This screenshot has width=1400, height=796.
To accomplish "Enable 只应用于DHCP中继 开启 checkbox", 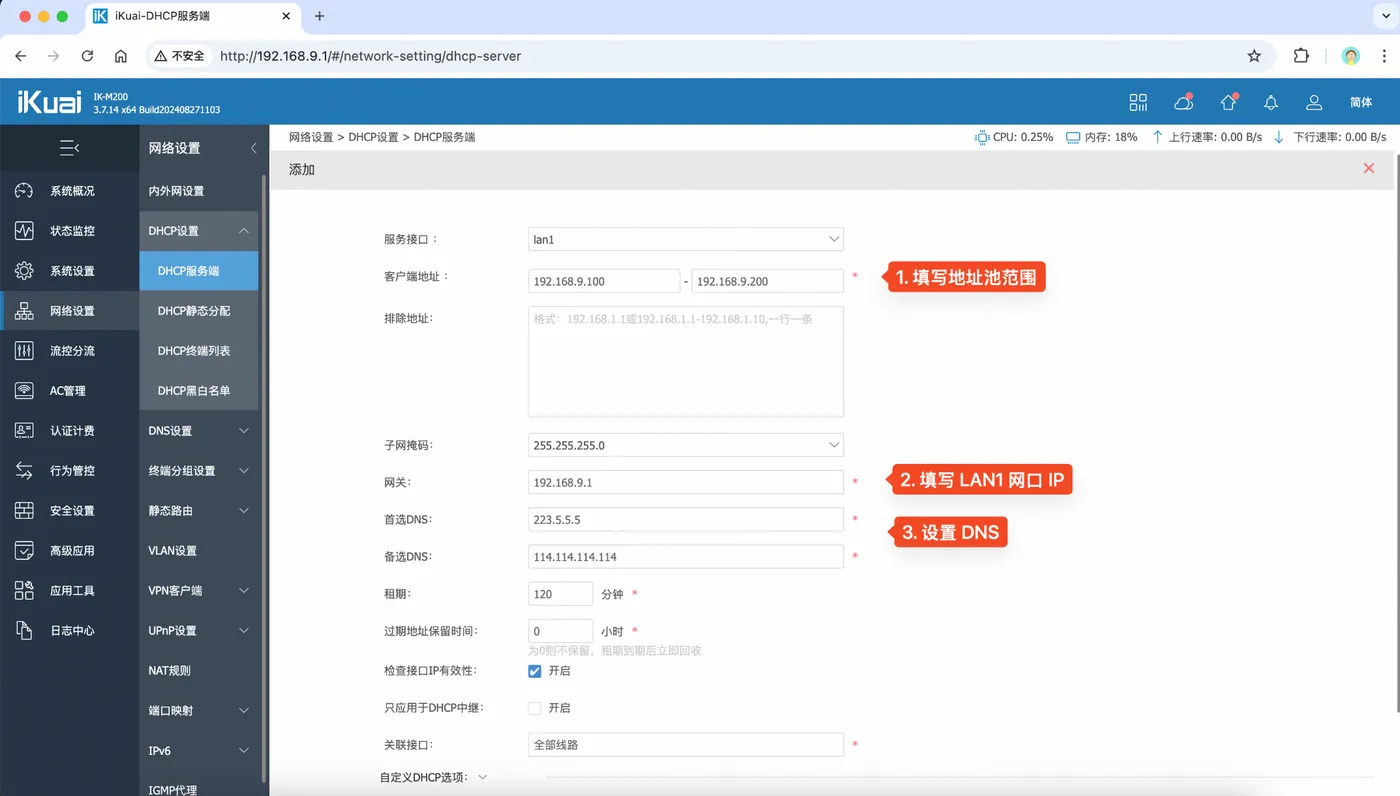I will (535, 708).
